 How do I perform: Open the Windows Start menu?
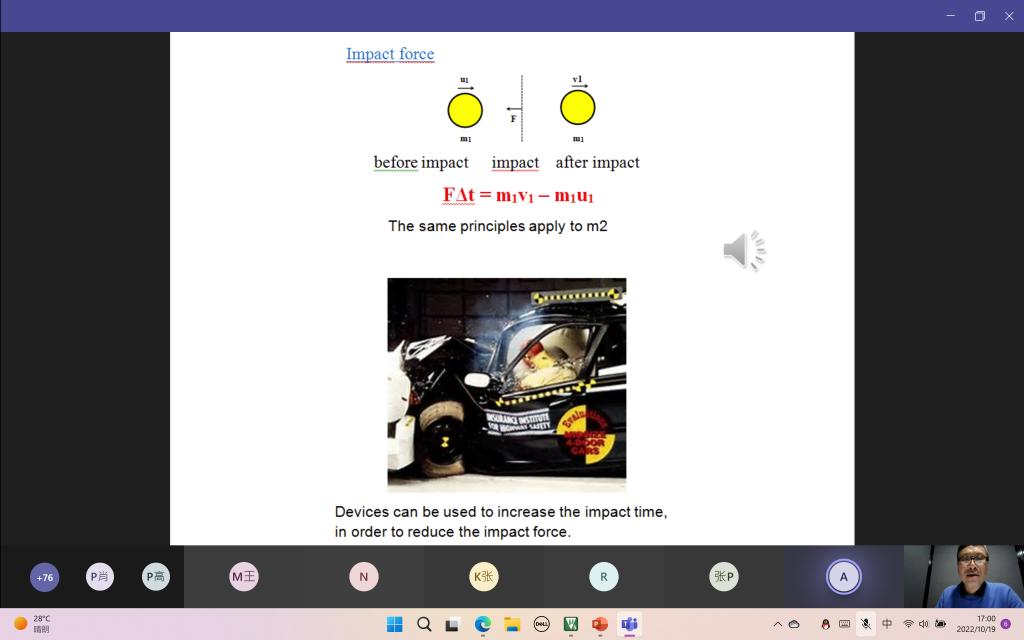[x=395, y=624]
